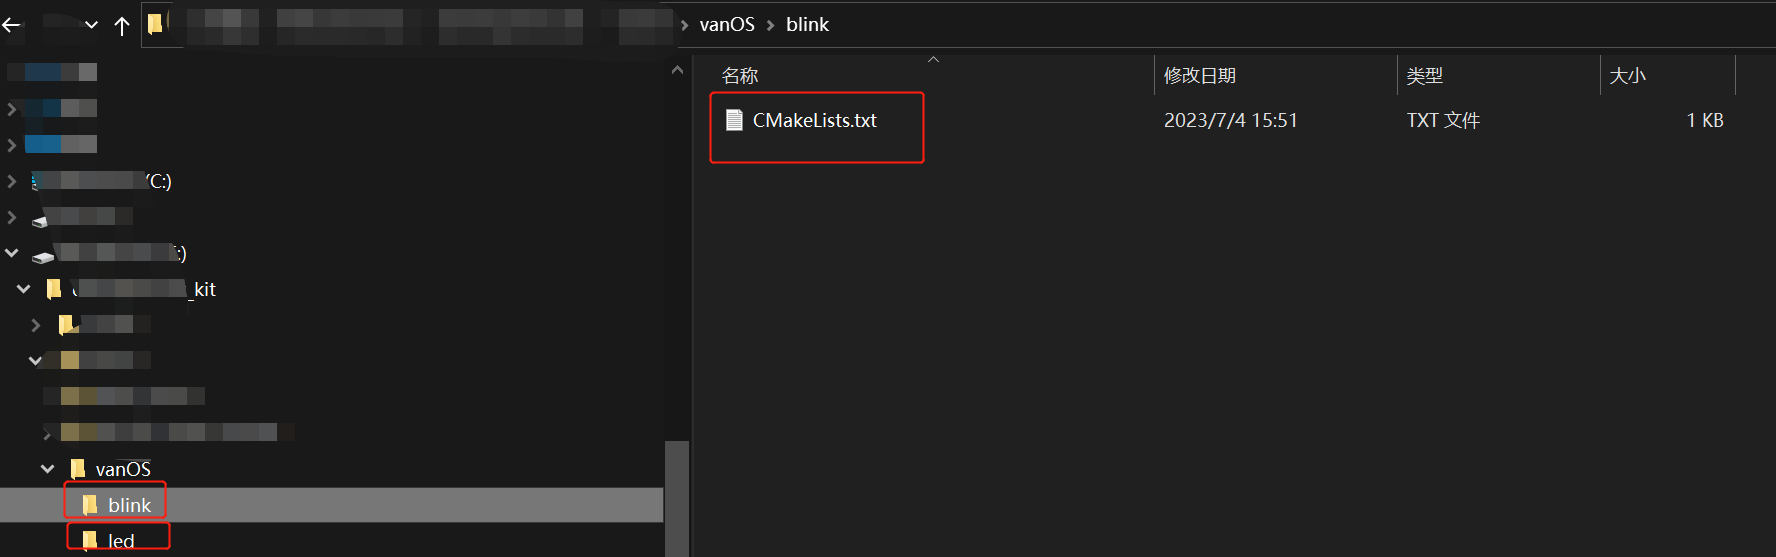1776x557 pixels.
Task: Click the folder icon in address bar
Action: click(x=155, y=23)
